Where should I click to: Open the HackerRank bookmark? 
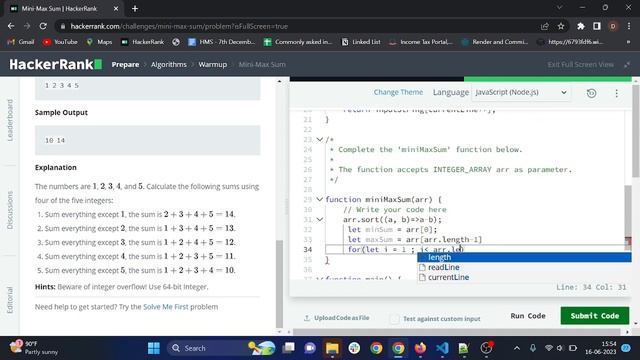142,42
